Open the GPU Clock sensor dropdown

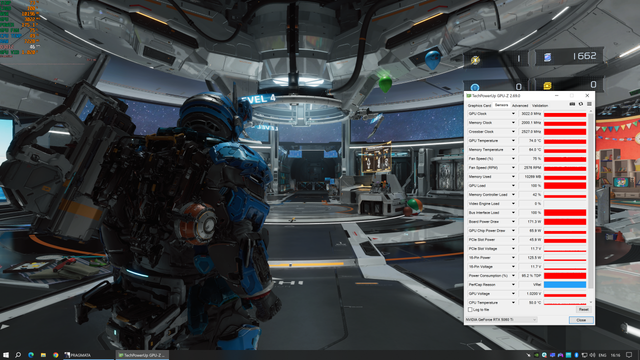pos(513,113)
